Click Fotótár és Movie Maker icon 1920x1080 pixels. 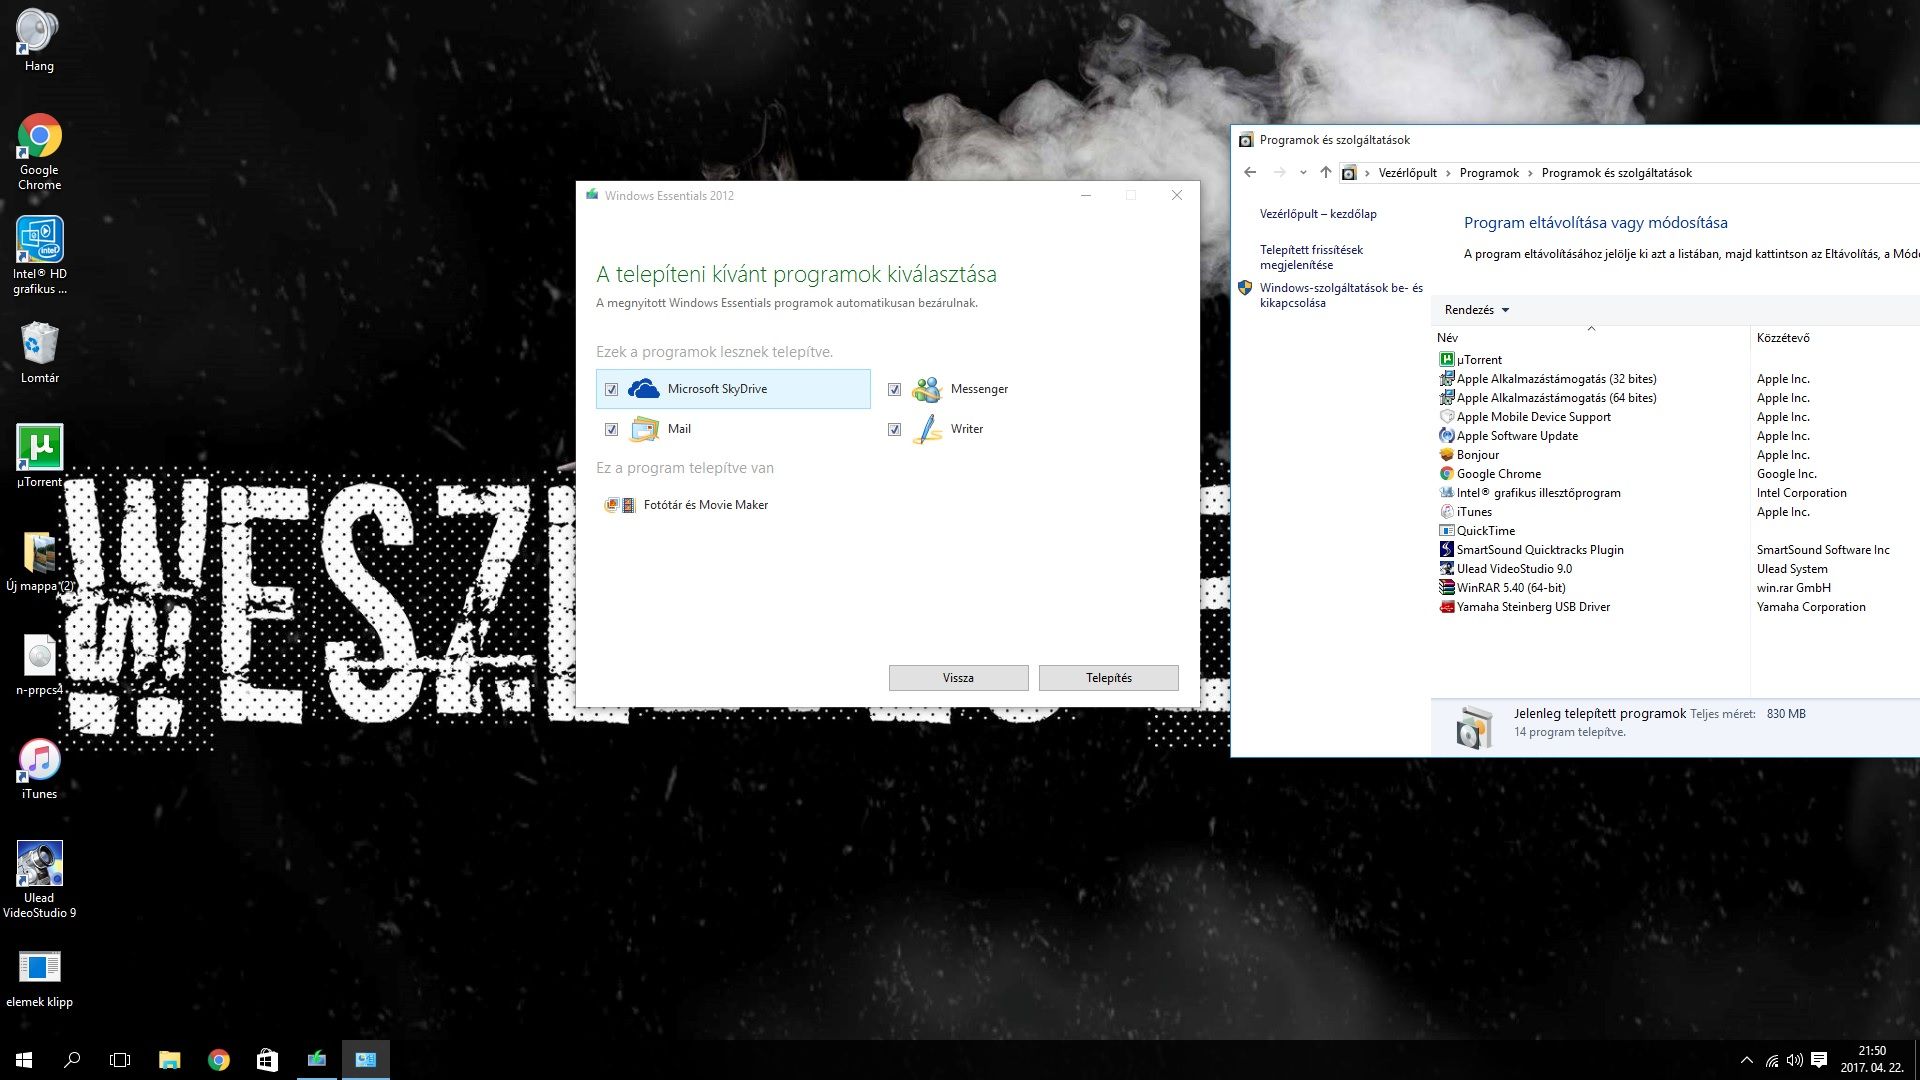620,505
